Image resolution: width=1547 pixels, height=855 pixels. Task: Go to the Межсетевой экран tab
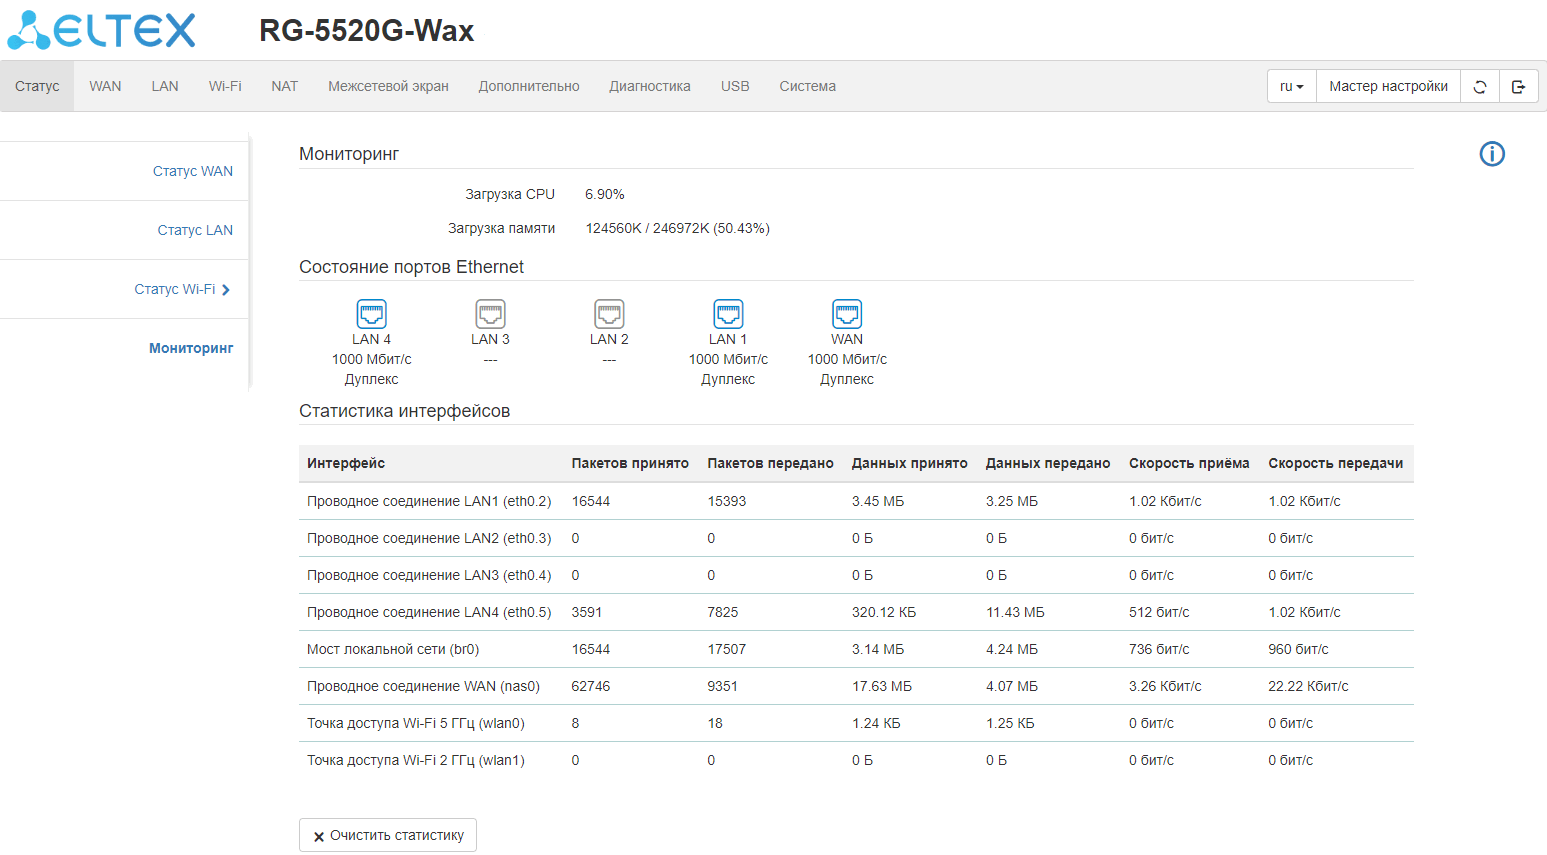[x=388, y=86]
